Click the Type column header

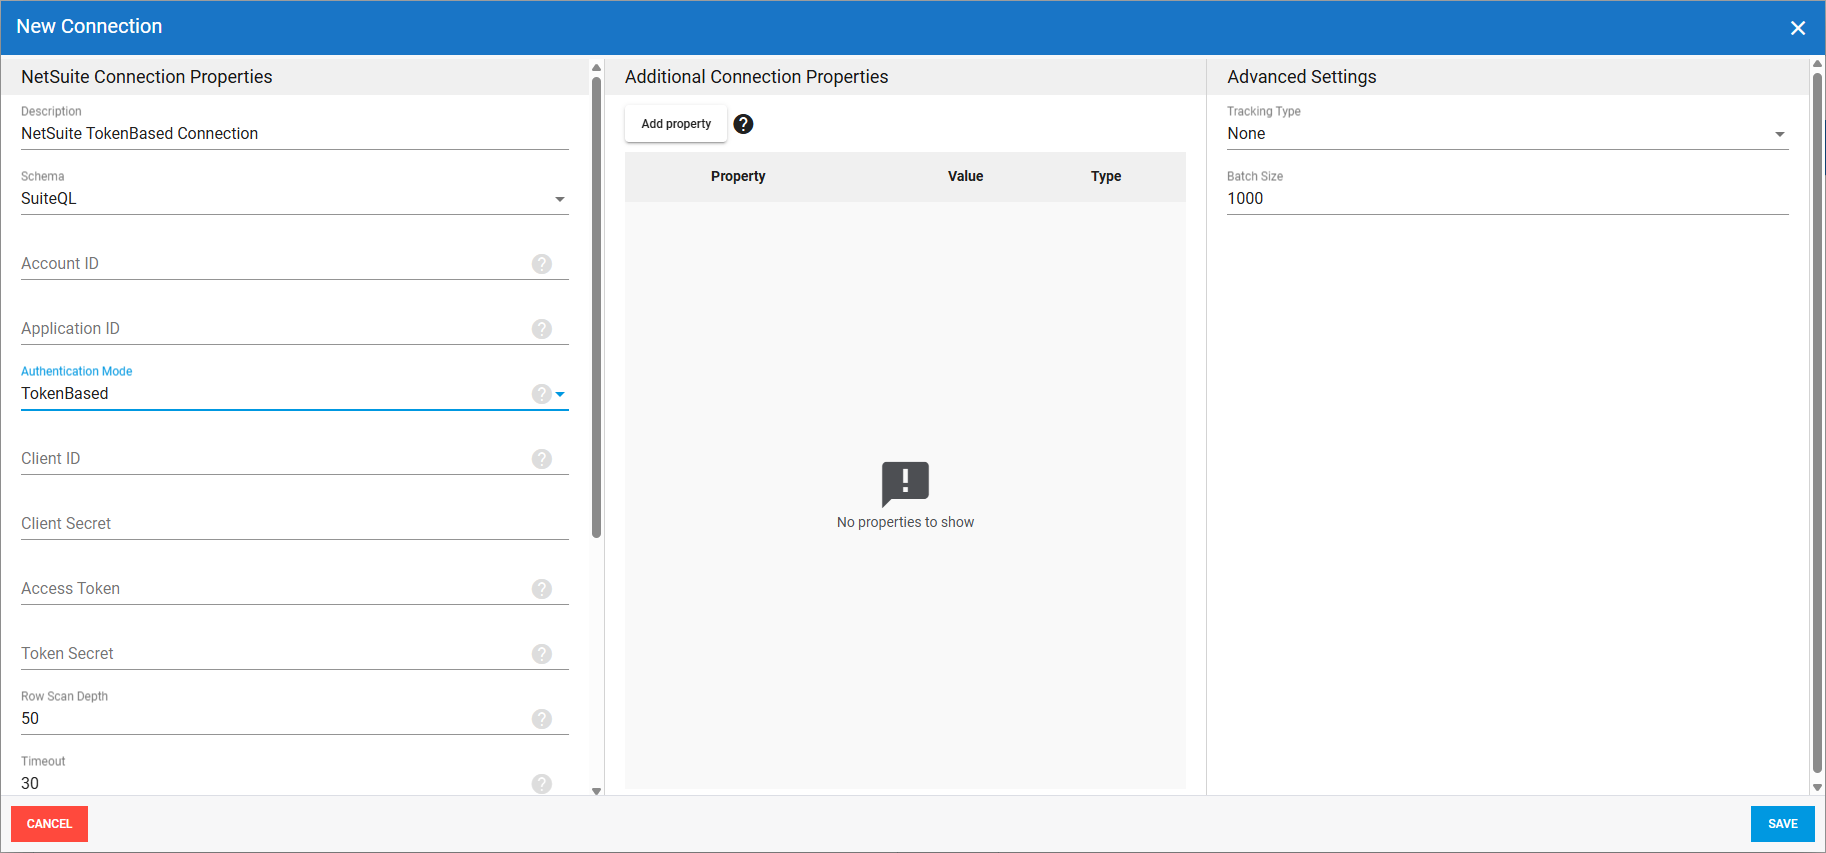point(1106,176)
